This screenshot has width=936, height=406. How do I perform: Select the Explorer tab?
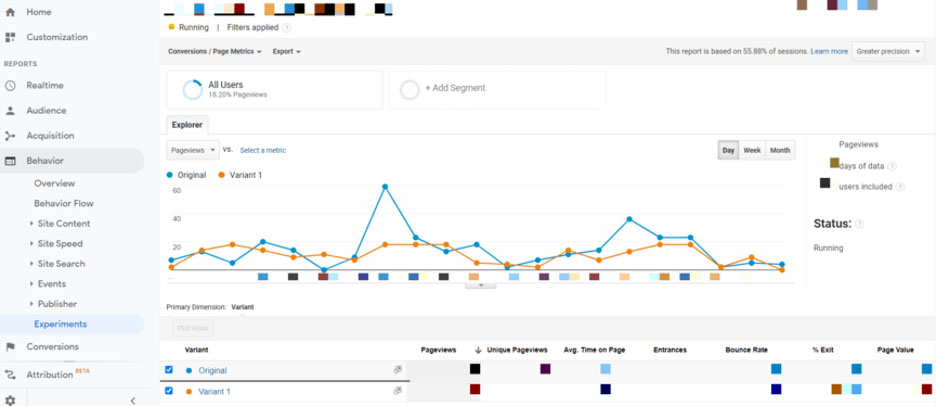187,125
